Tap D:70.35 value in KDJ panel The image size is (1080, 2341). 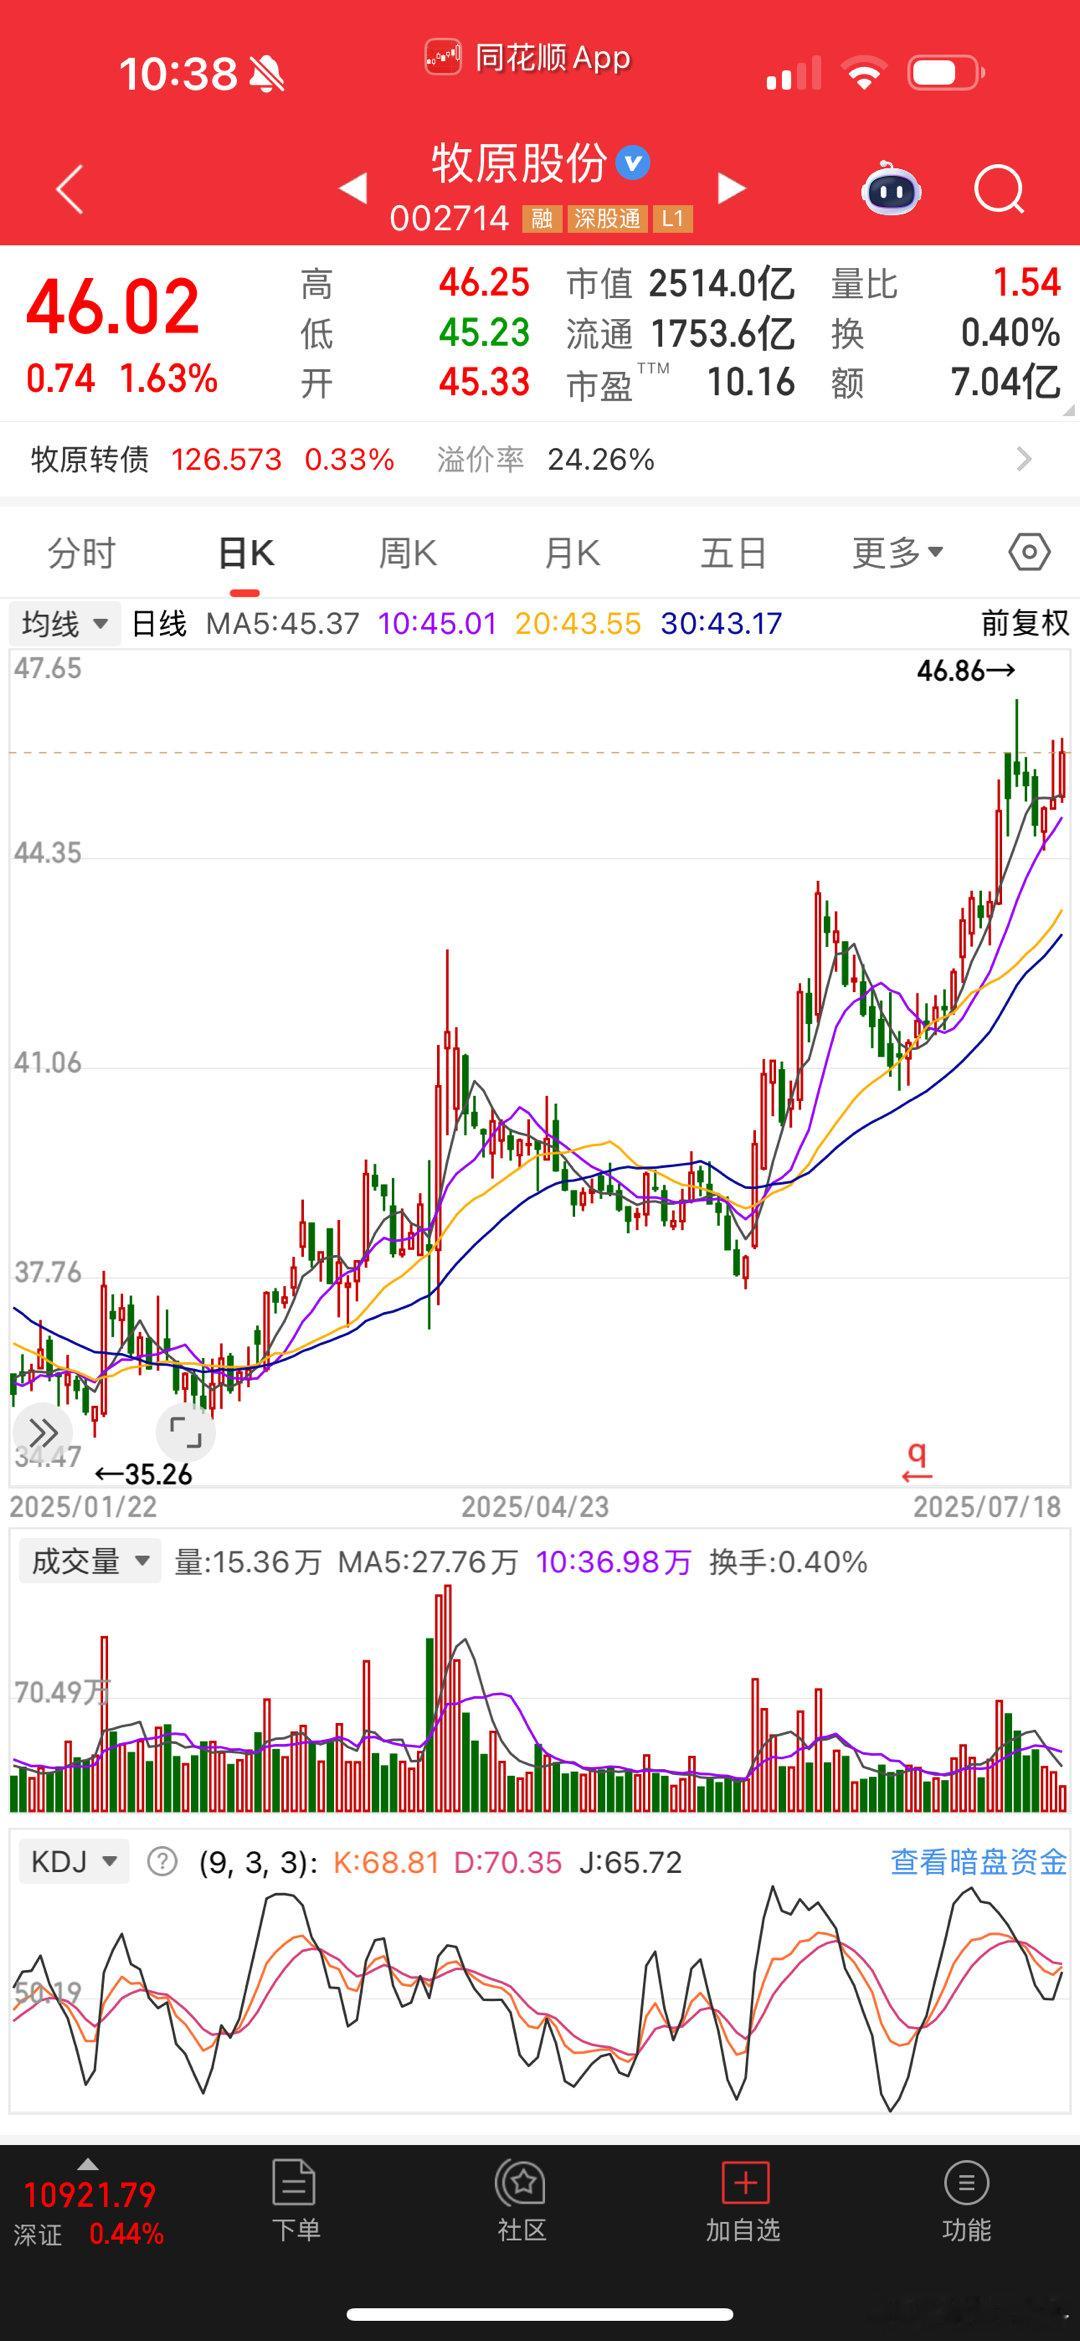pyautogui.click(x=508, y=1862)
